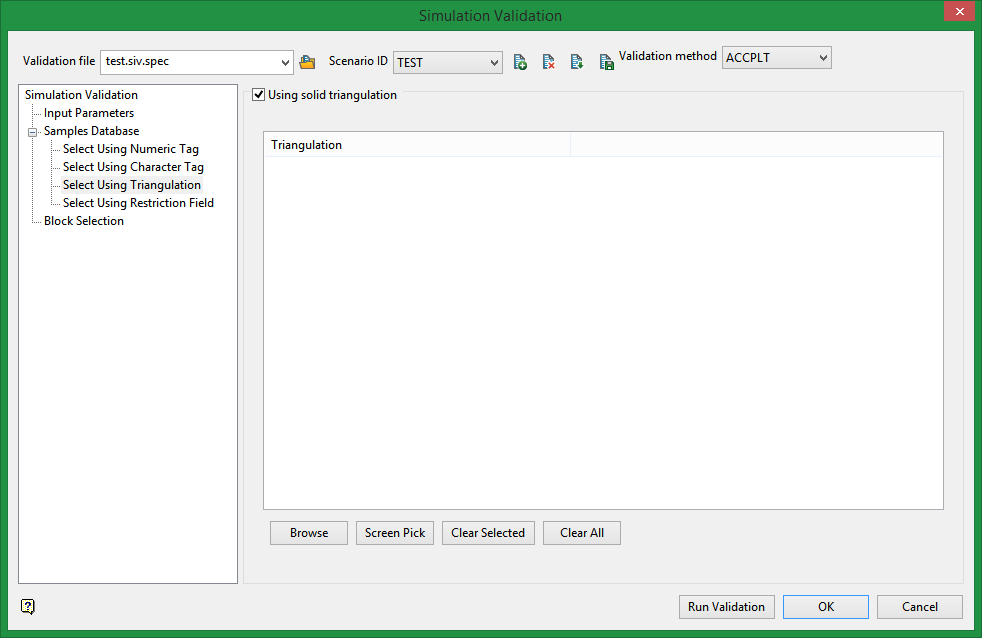The image size is (982, 638).
Task: Browse for a validation file with folder icon
Action: (x=307, y=62)
